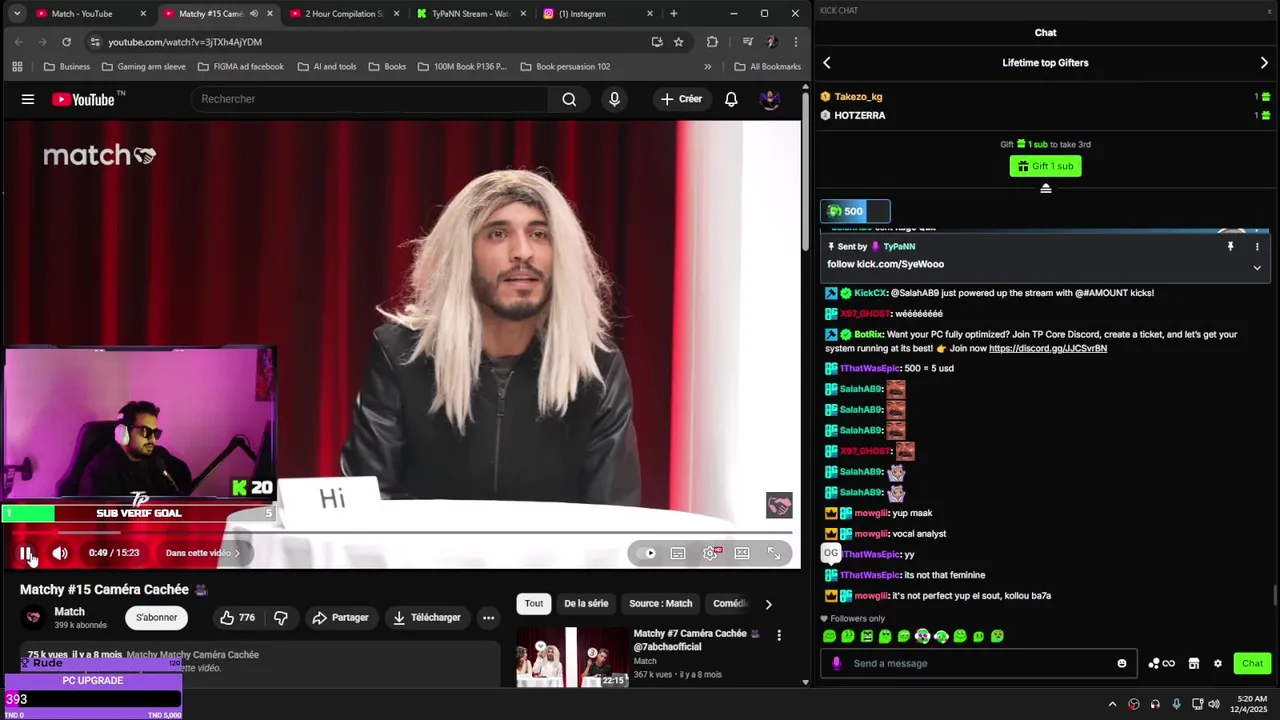Viewport: 1280px width, 720px height.
Task: Open YouTube account avatar menu
Action: [x=770, y=99]
